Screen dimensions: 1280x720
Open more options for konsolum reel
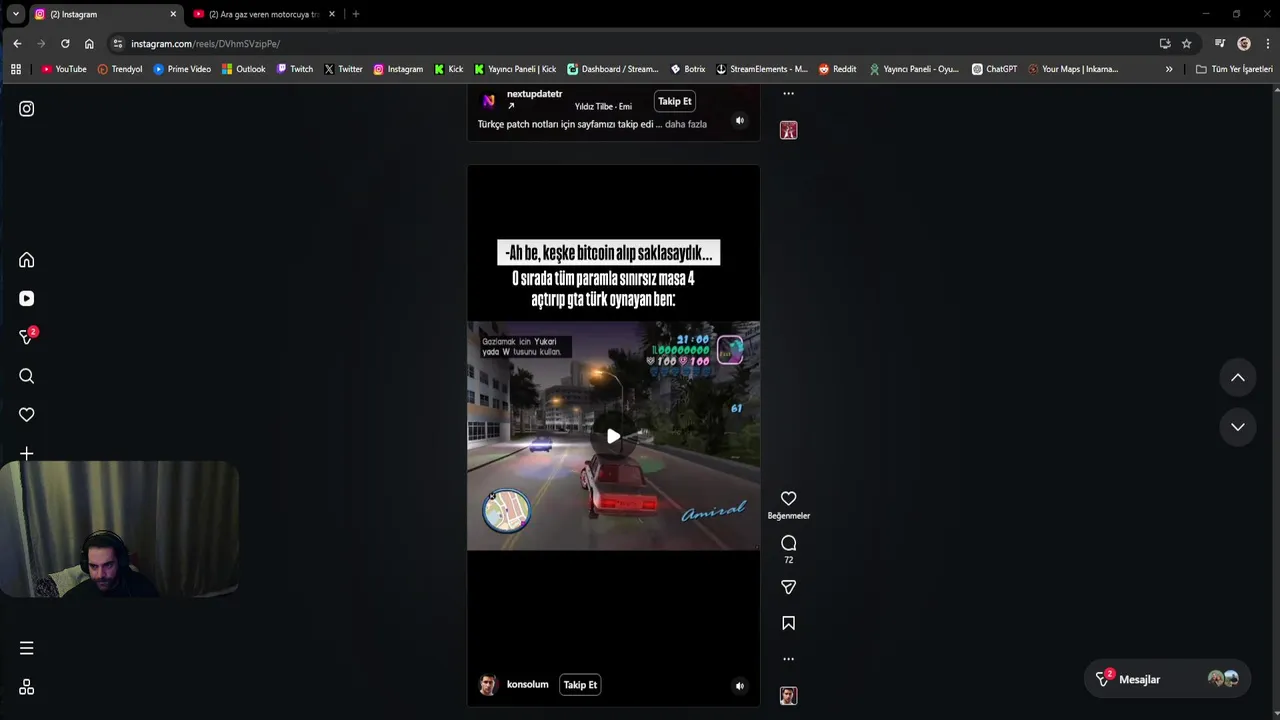tap(788, 659)
